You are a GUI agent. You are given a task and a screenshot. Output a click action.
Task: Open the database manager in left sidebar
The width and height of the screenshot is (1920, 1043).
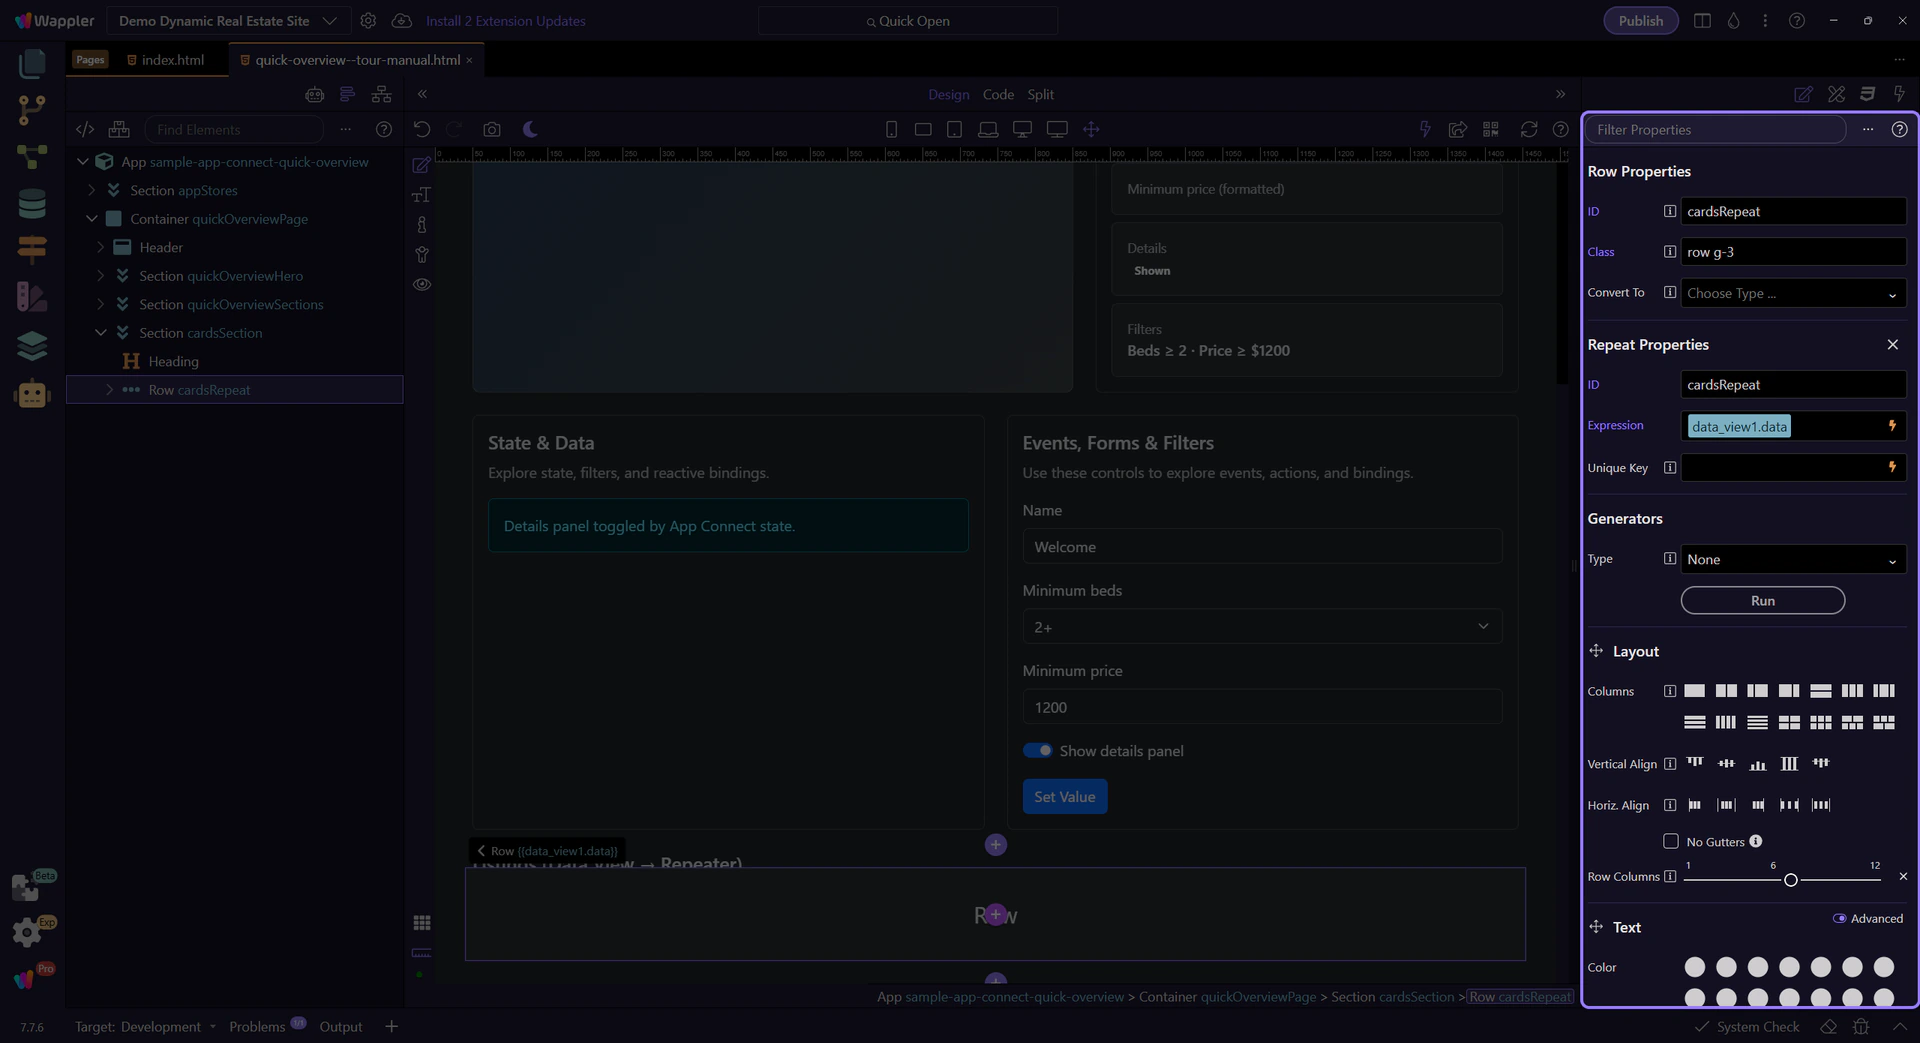click(32, 203)
